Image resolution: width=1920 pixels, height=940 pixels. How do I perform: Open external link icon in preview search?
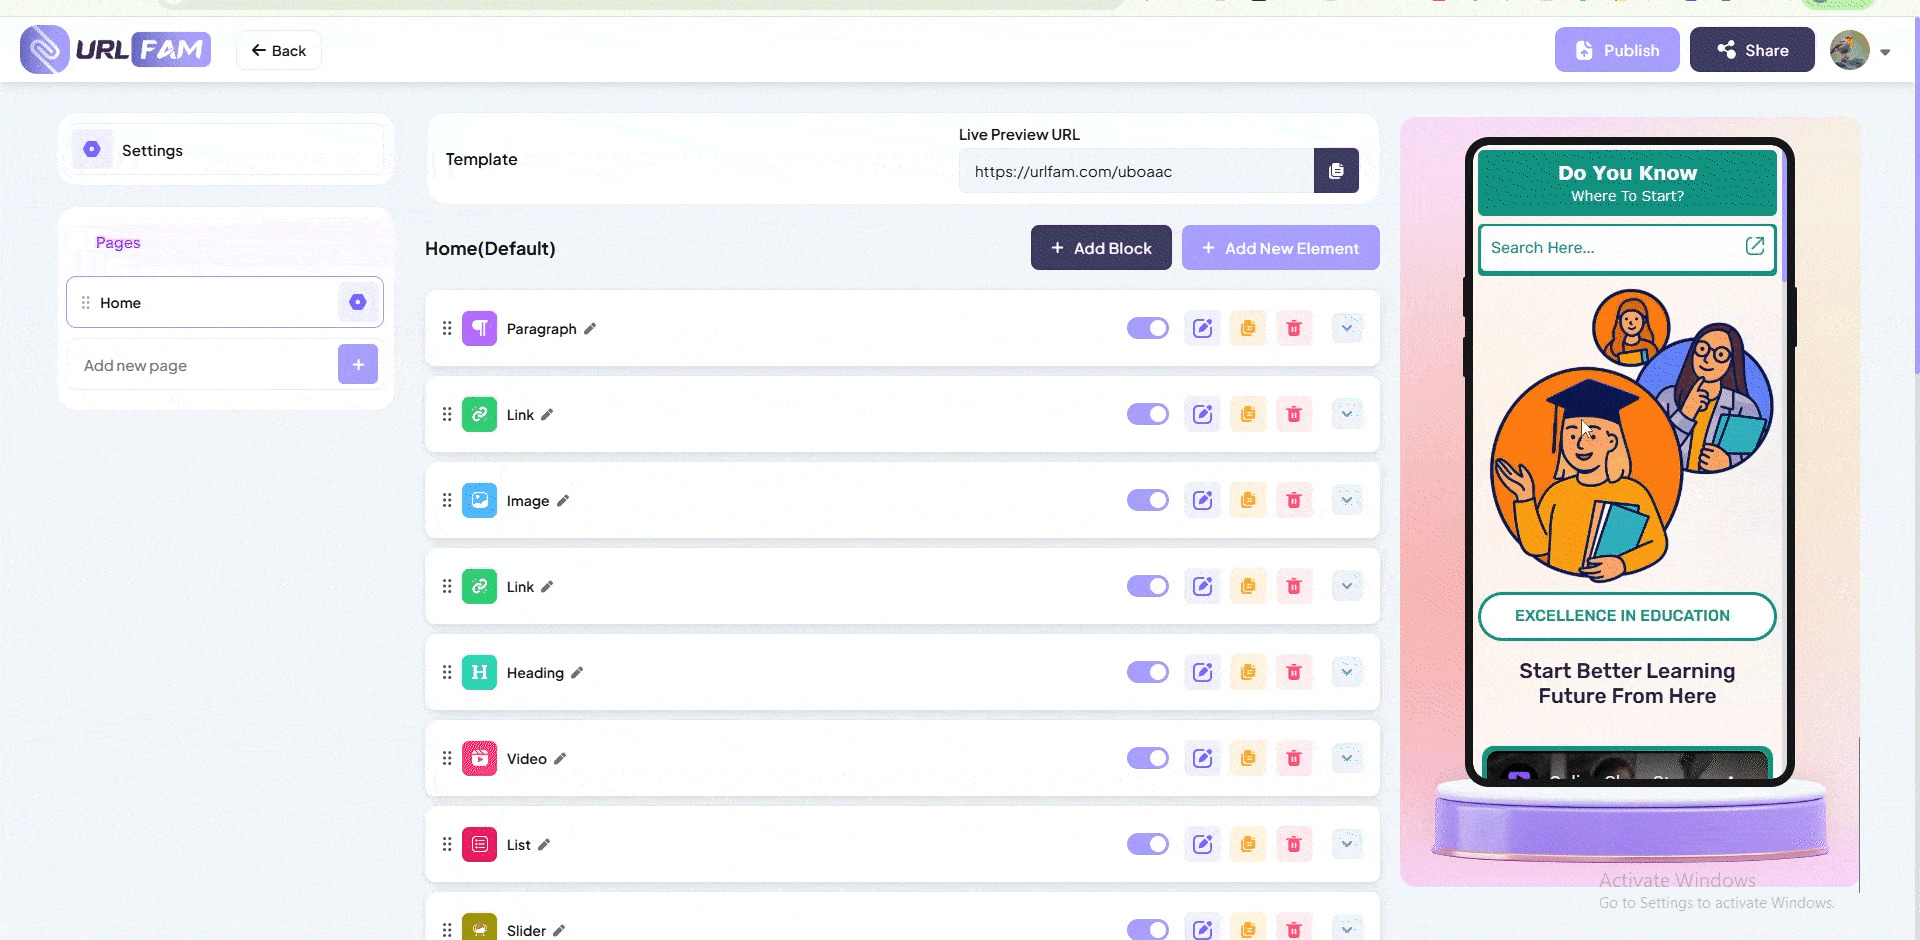[x=1754, y=246]
